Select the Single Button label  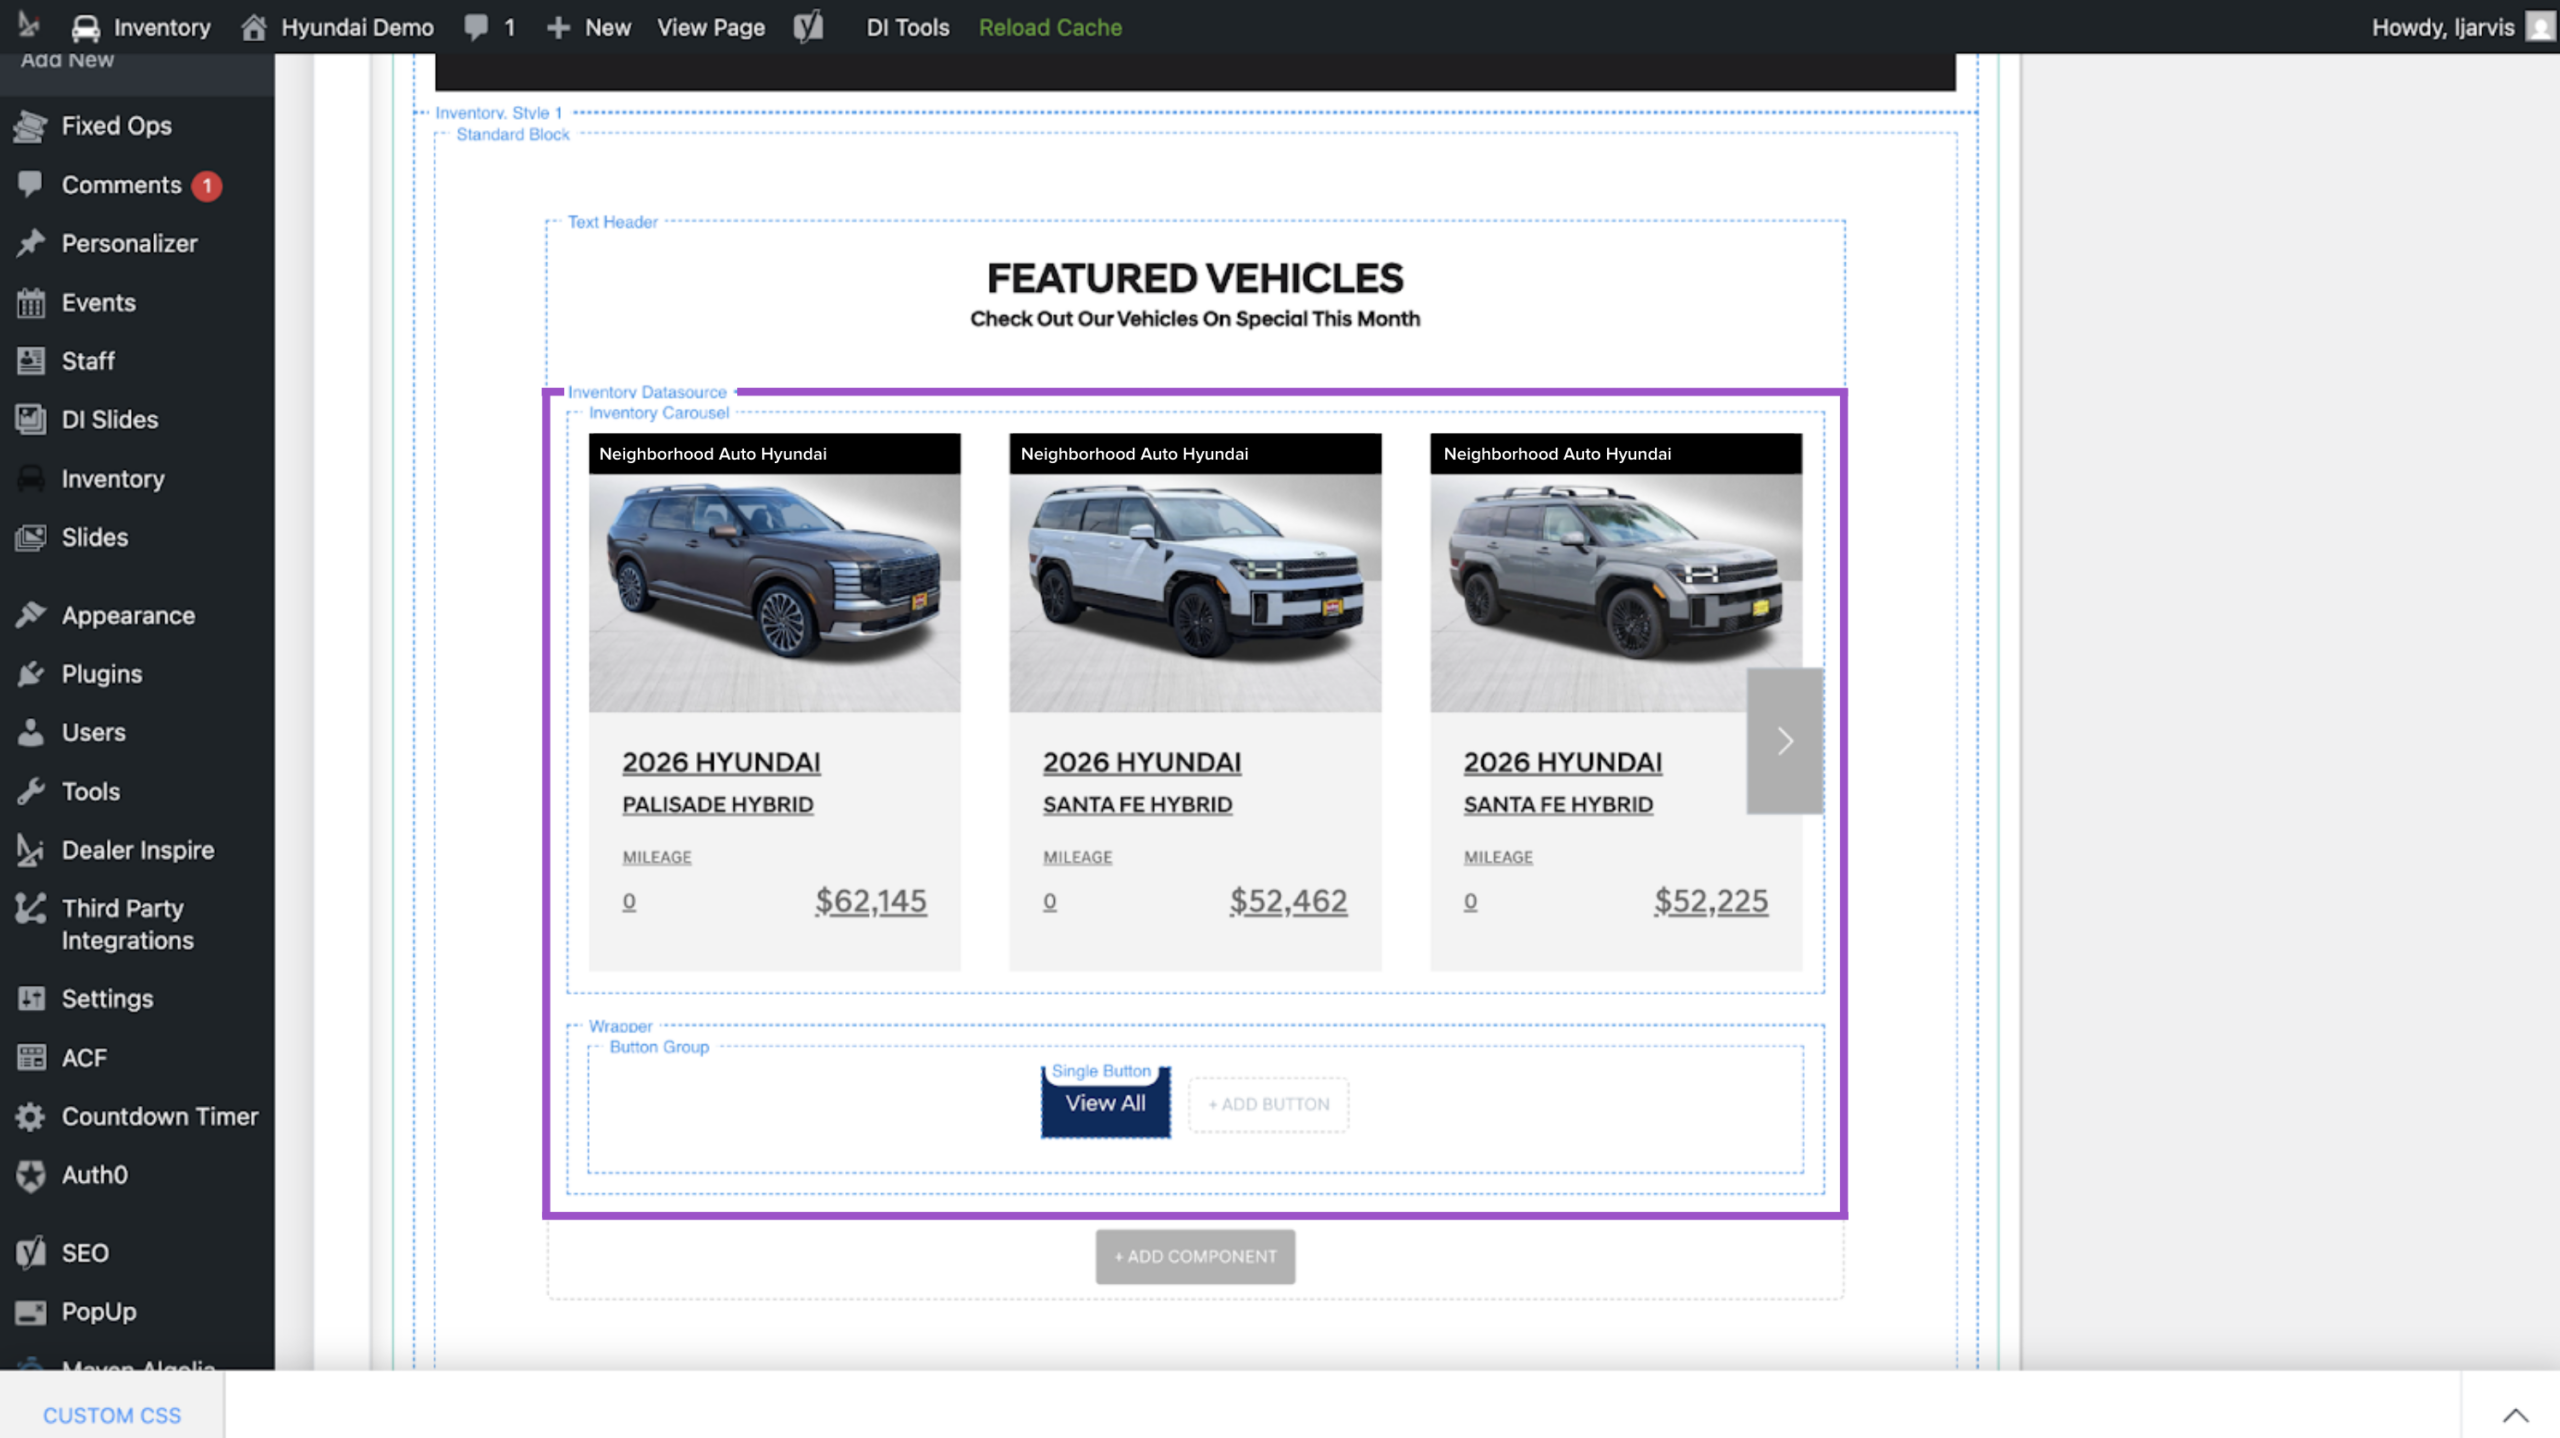(x=1101, y=1071)
